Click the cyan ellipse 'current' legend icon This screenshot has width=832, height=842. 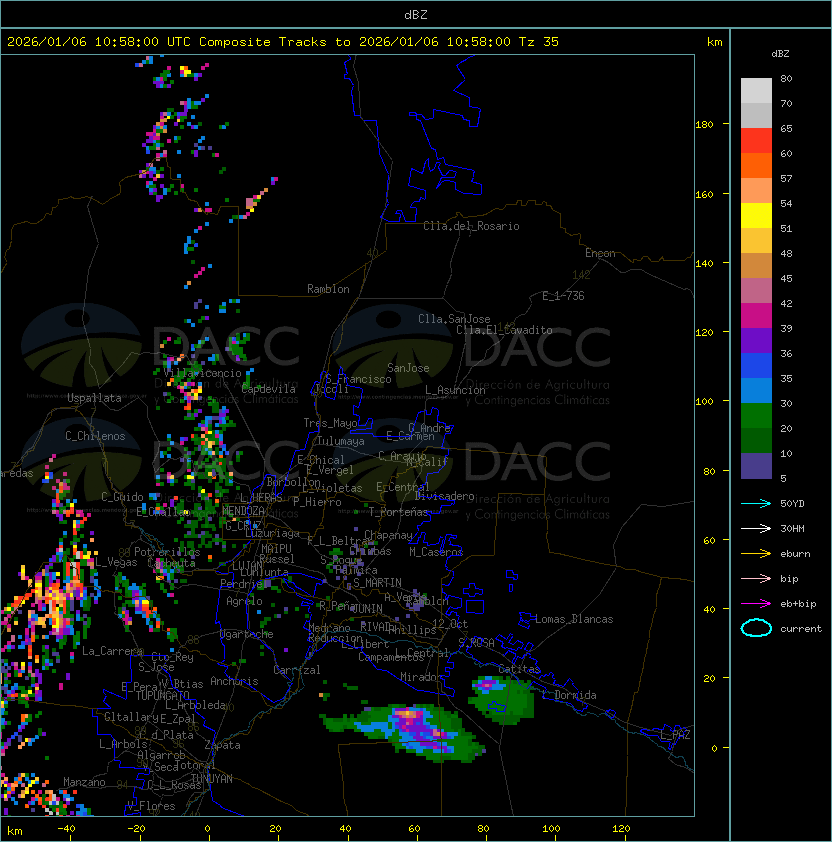click(756, 628)
